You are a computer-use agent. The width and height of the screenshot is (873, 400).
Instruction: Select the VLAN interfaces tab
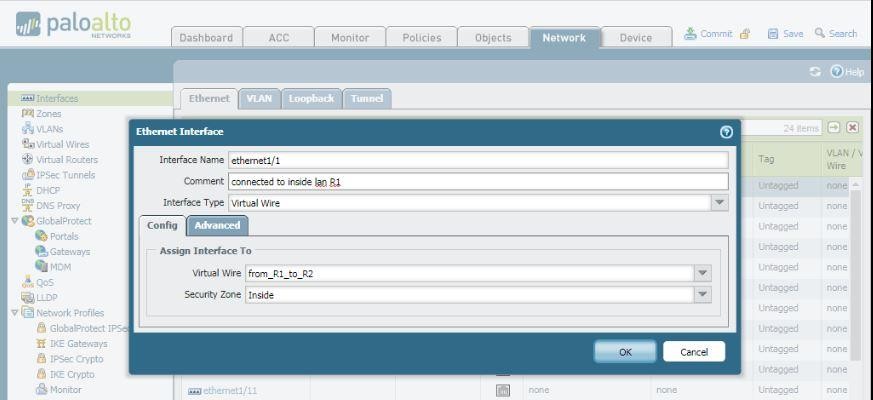click(259, 99)
